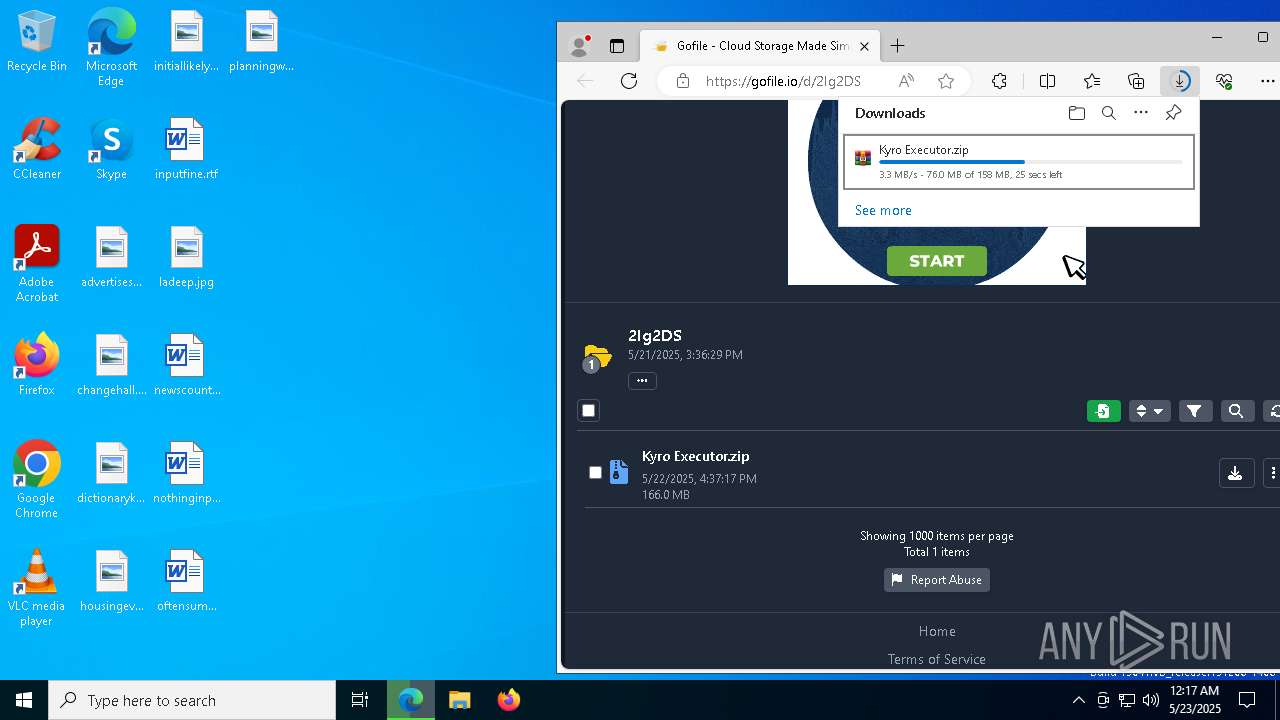
Task: Select inputfine.rtf document on desktop
Action: [186, 149]
